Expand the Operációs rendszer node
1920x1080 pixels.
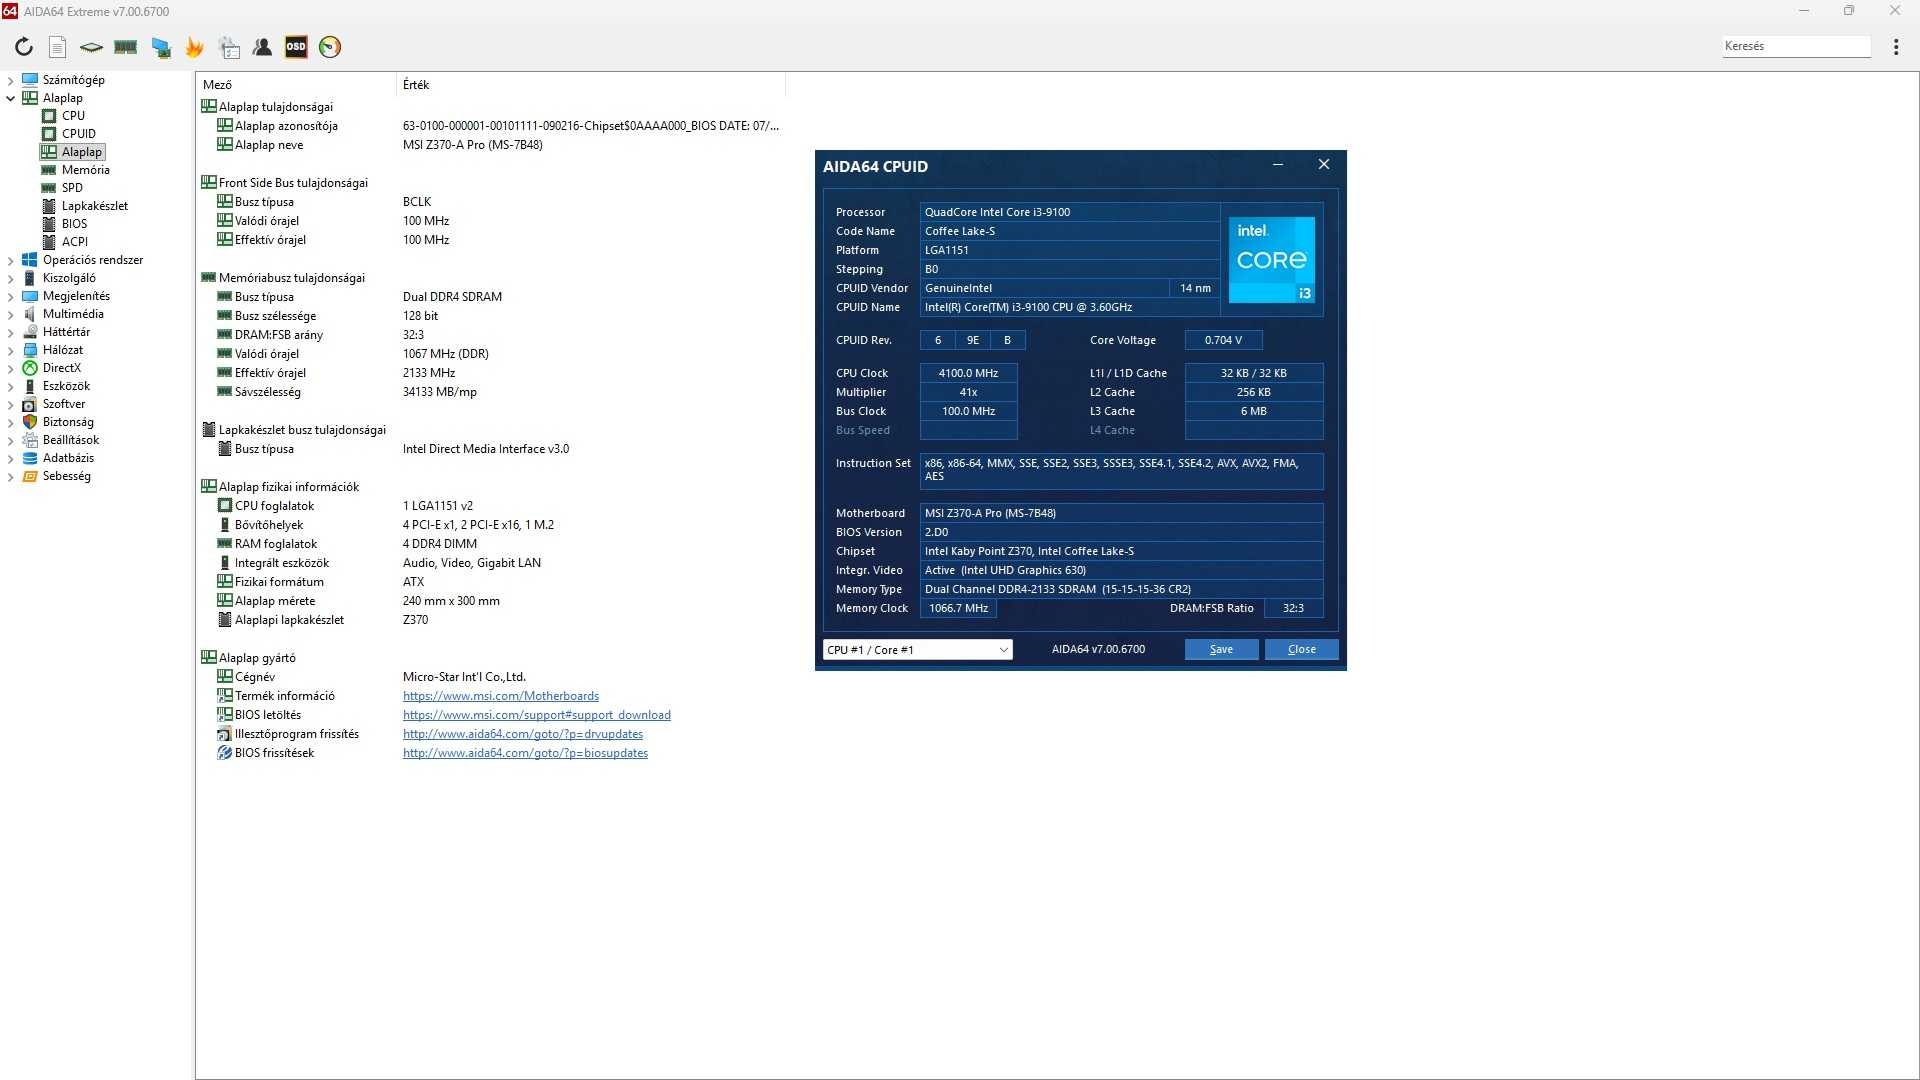pos(11,260)
